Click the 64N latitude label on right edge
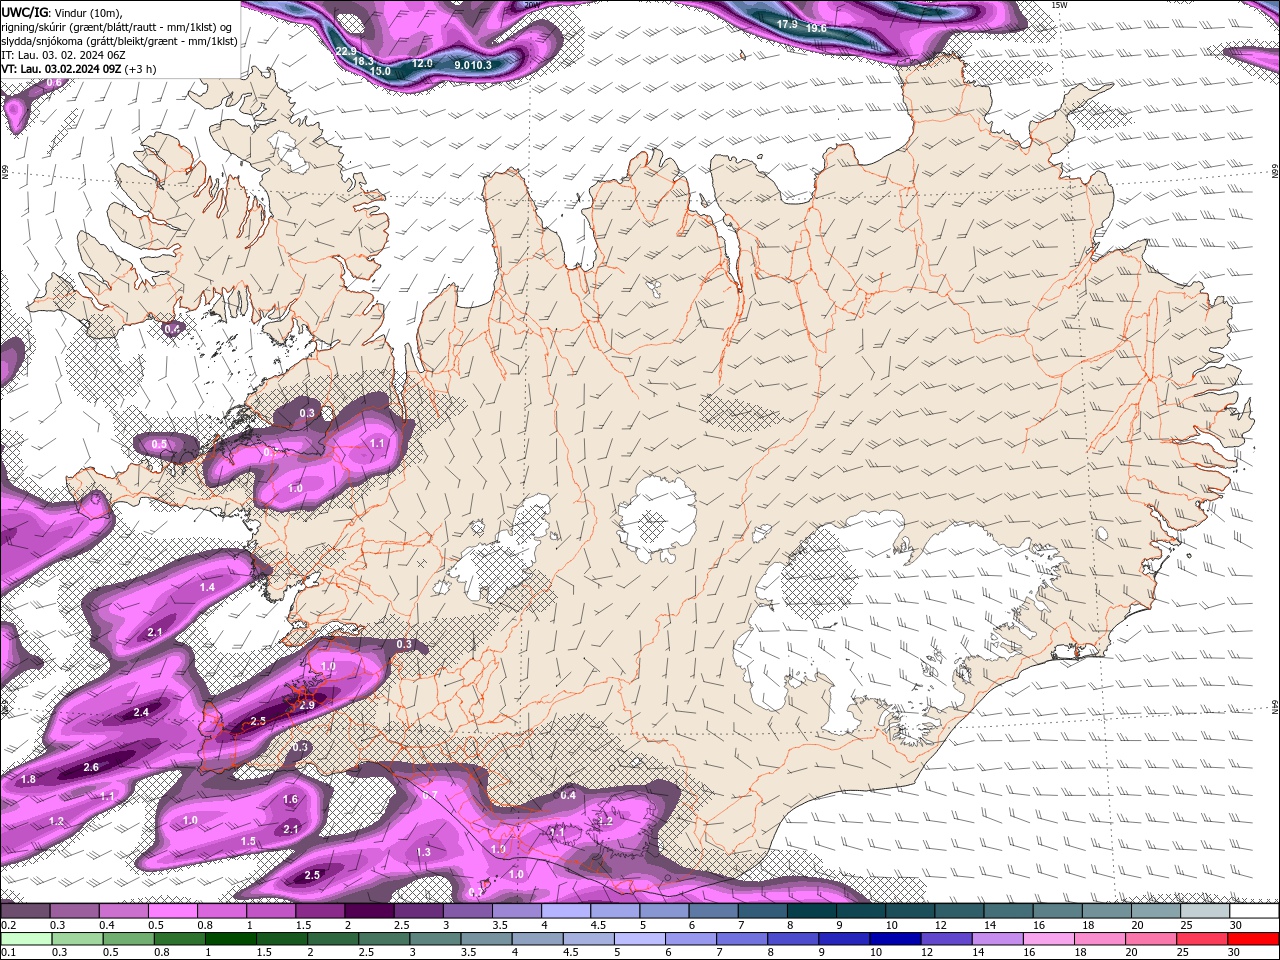This screenshot has height=960, width=1280. tap(1275, 707)
